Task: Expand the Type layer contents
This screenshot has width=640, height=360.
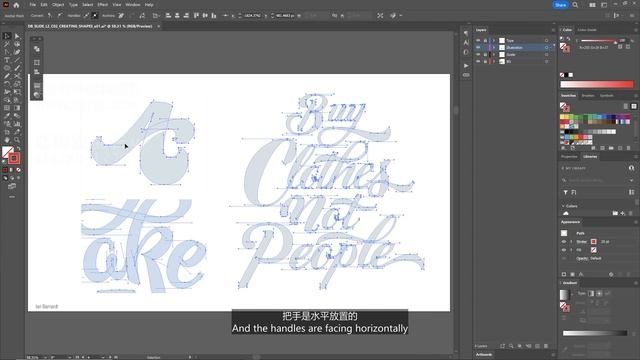Action: click(494, 40)
